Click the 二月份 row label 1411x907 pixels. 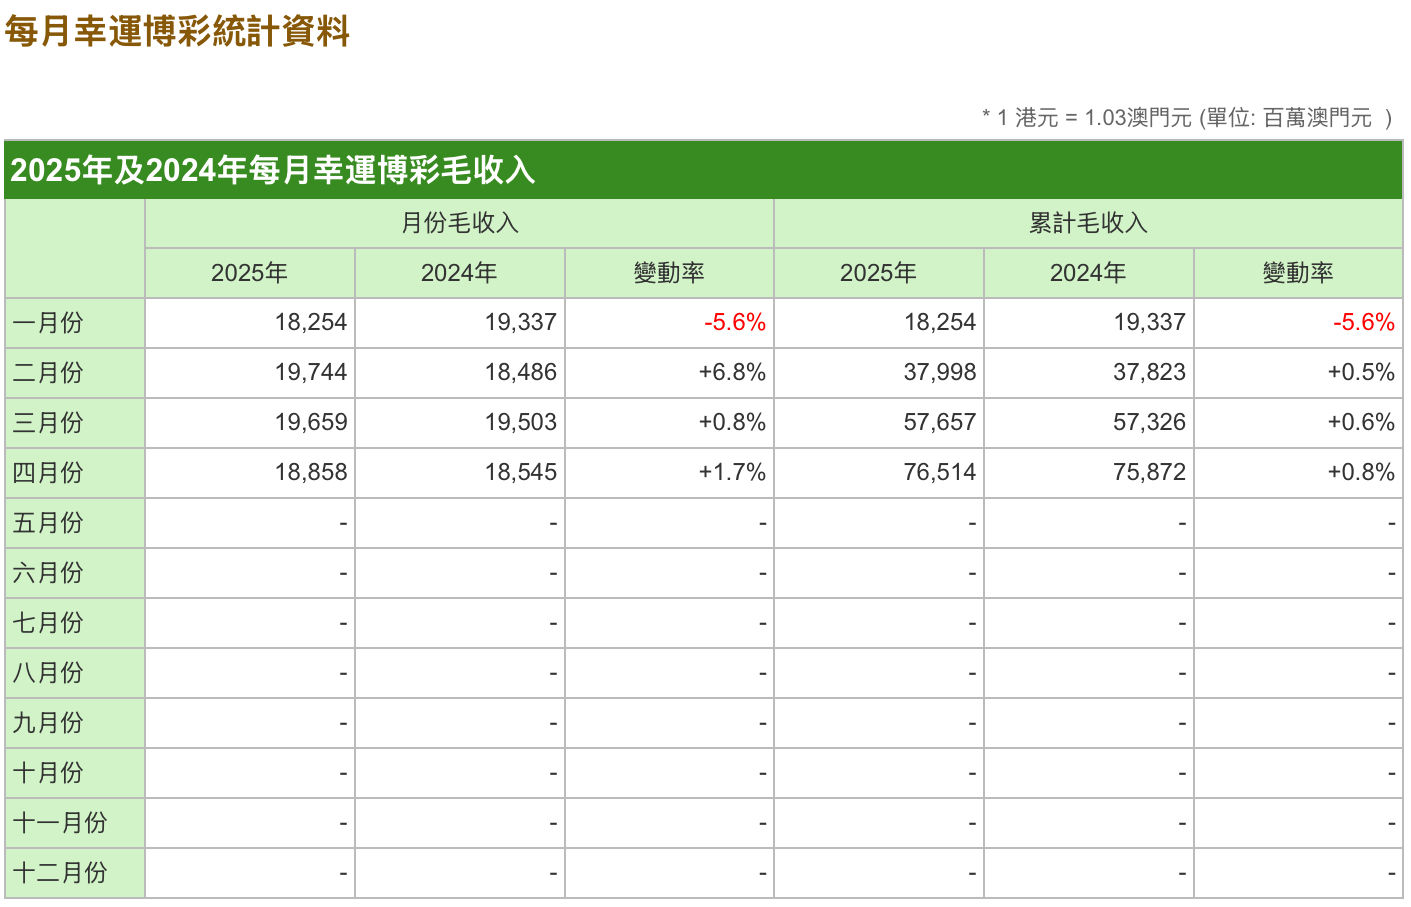coord(47,373)
